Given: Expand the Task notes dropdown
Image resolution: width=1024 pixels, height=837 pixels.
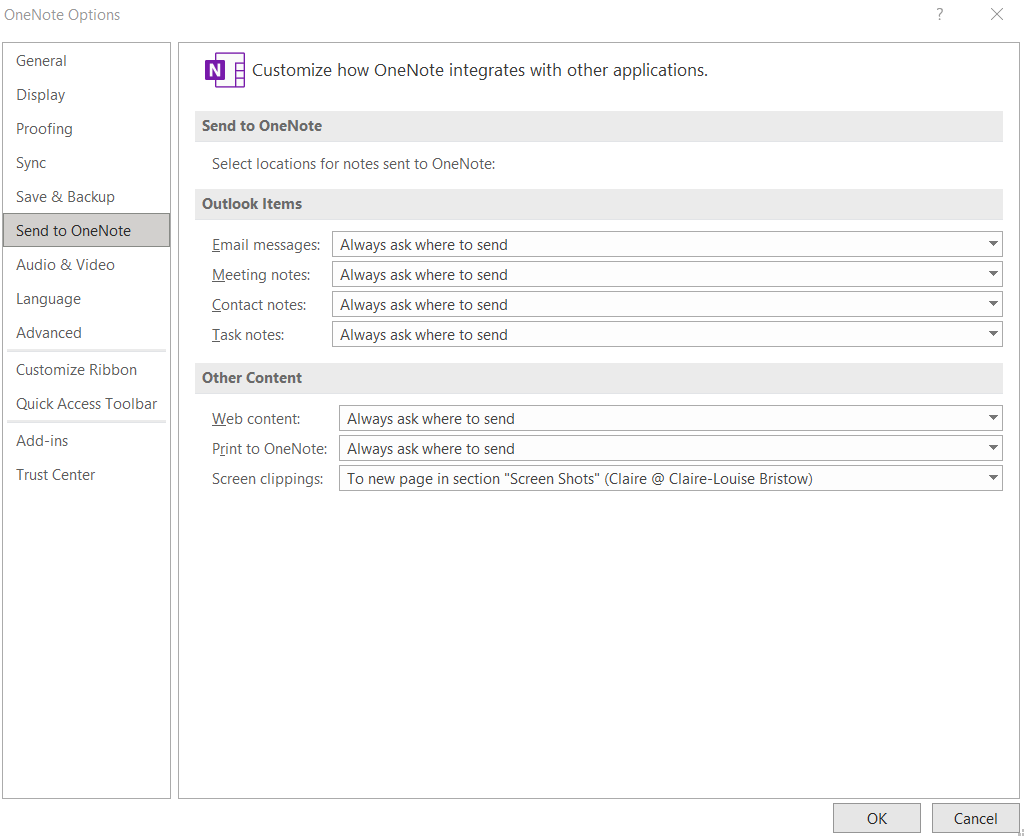Looking at the screenshot, I should click(666, 335).
